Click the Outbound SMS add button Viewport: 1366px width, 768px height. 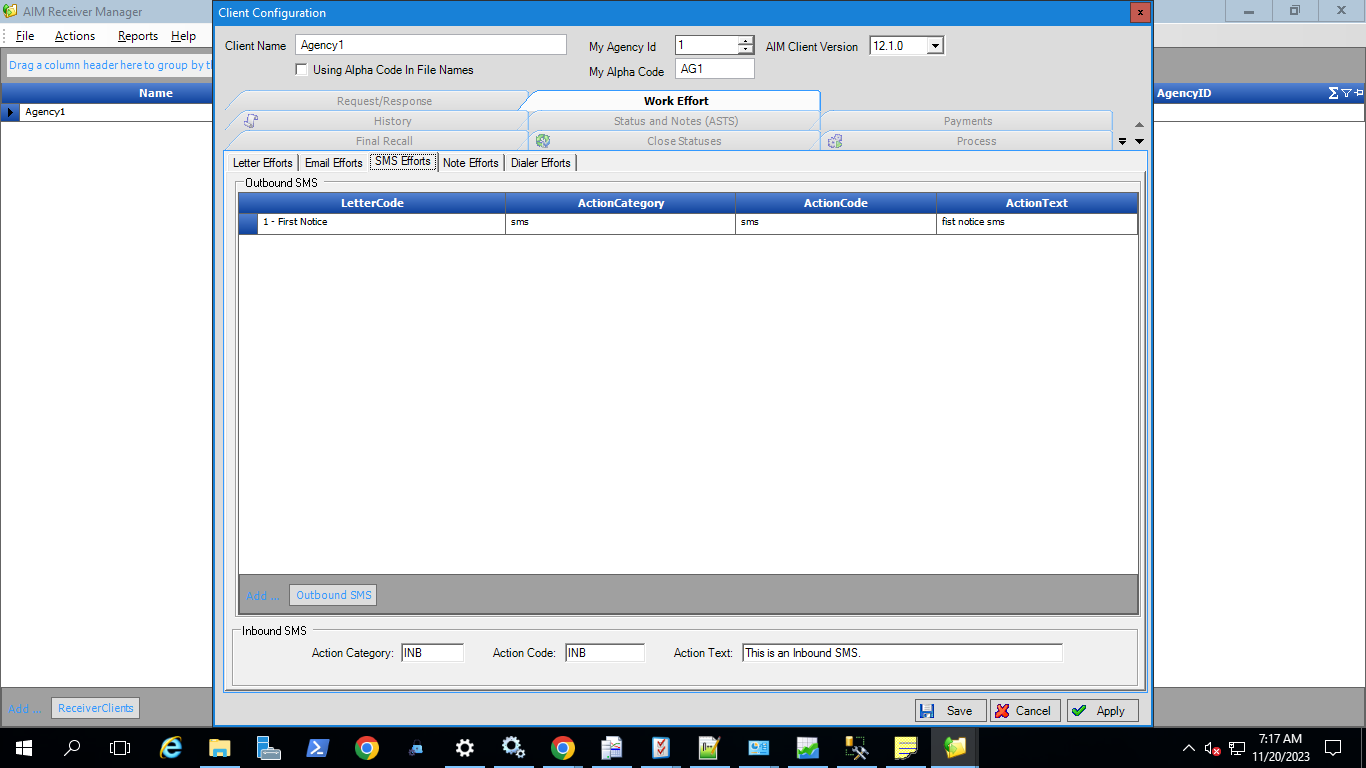point(333,595)
